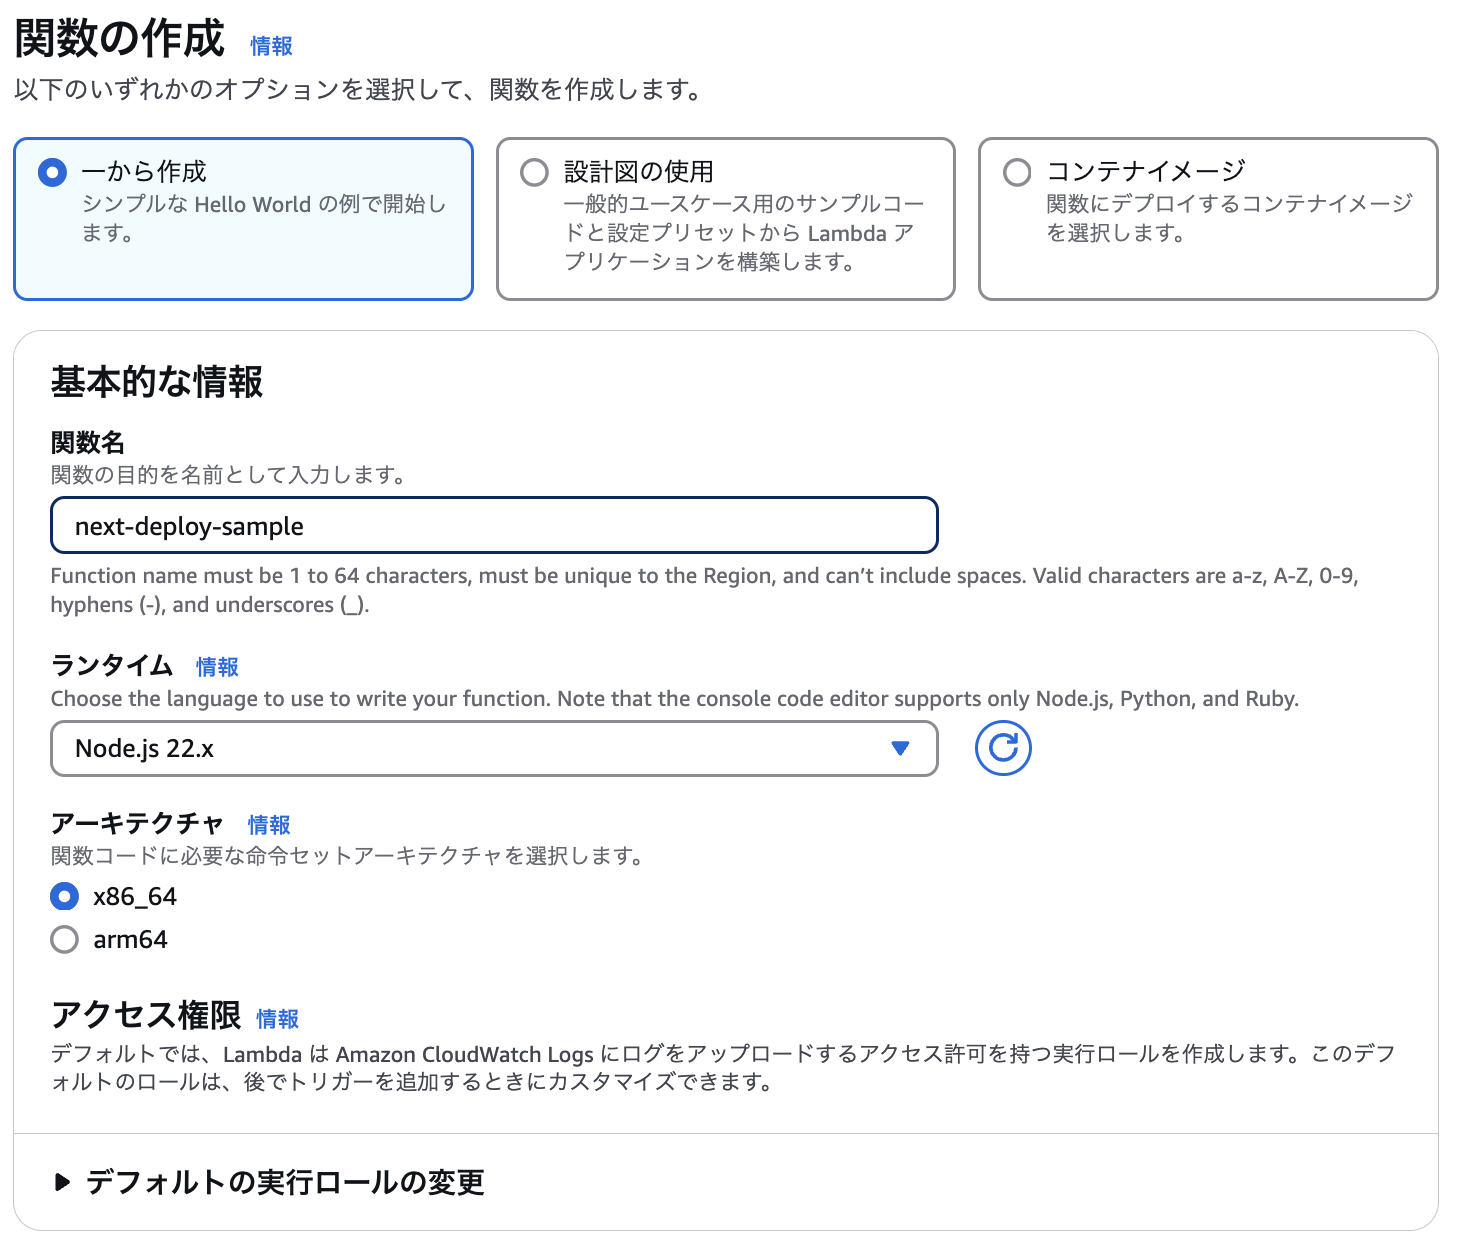Choose the x86_64 architecture radio button
Image resolution: width=1458 pixels, height=1248 pixels.
point(64,896)
